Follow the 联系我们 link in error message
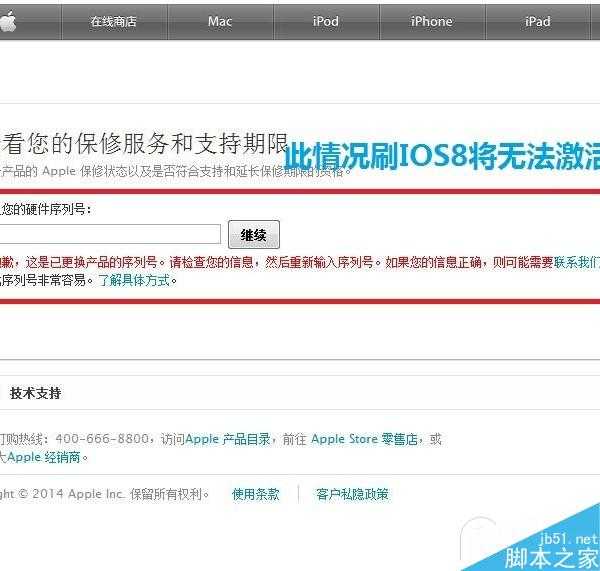600x571 pixels. click(x=577, y=262)
